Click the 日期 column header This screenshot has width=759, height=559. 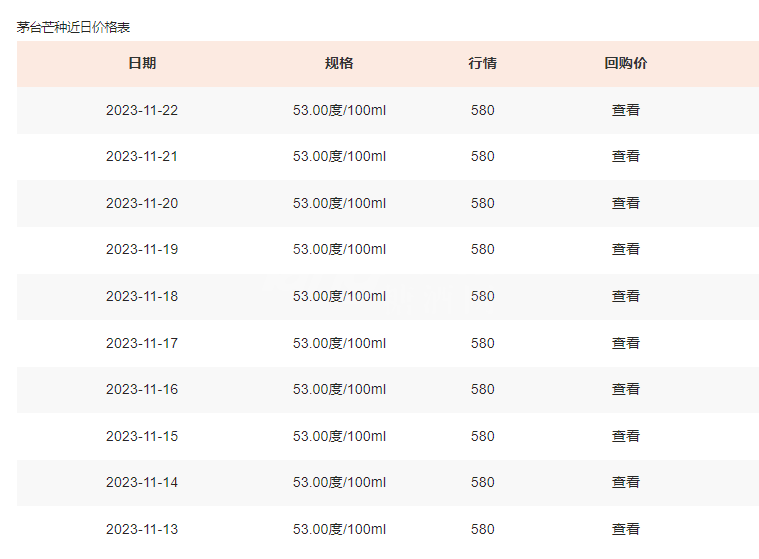pyautogui.click(x=142, y=63)
